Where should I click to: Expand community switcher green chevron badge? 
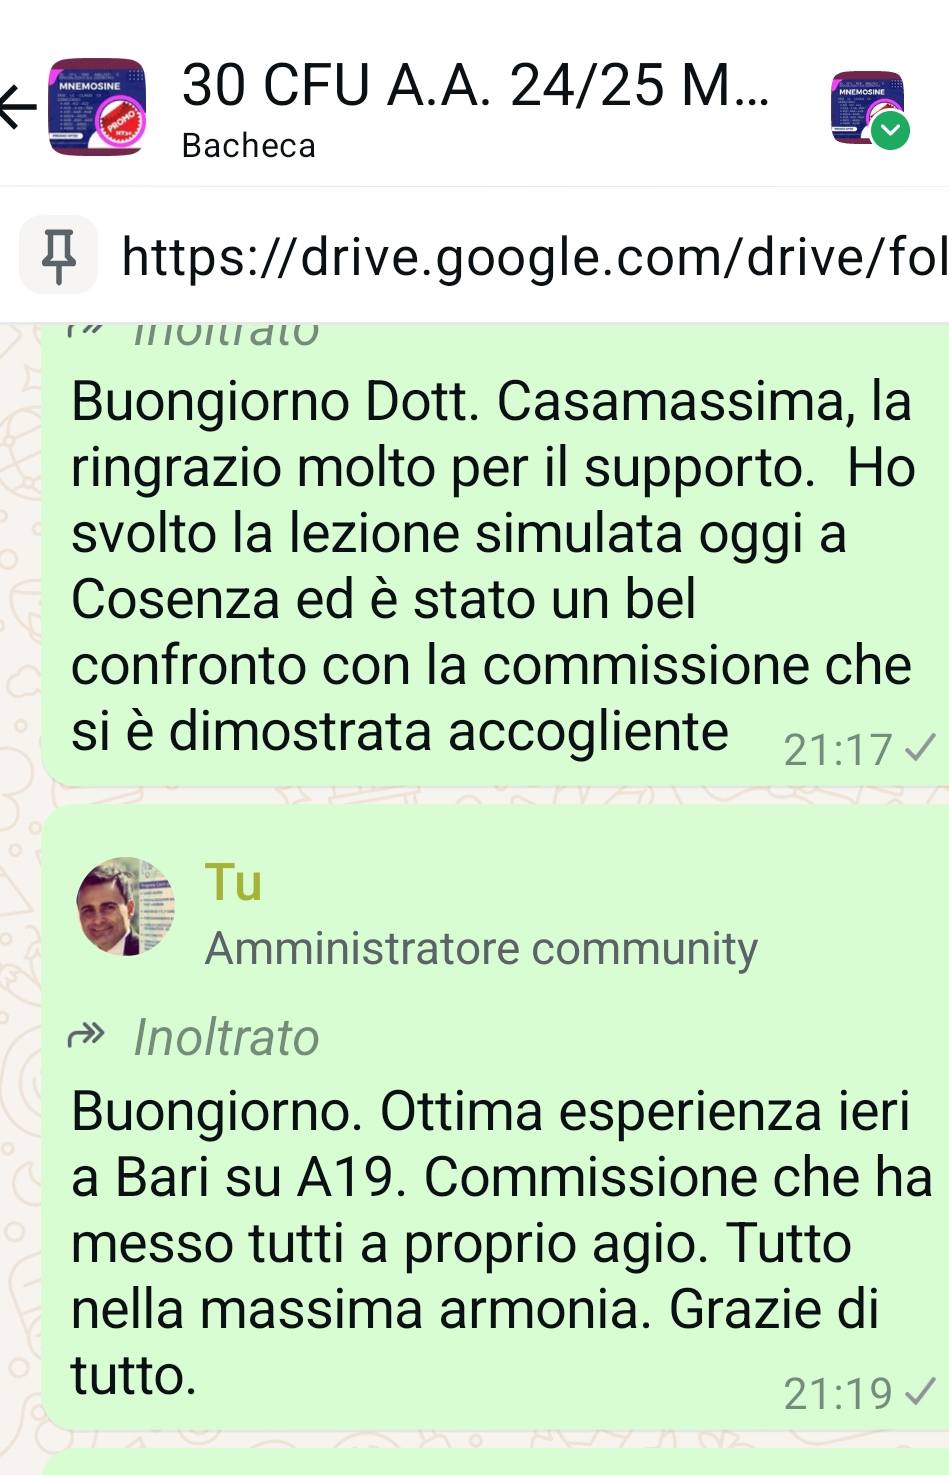[890, 131]
